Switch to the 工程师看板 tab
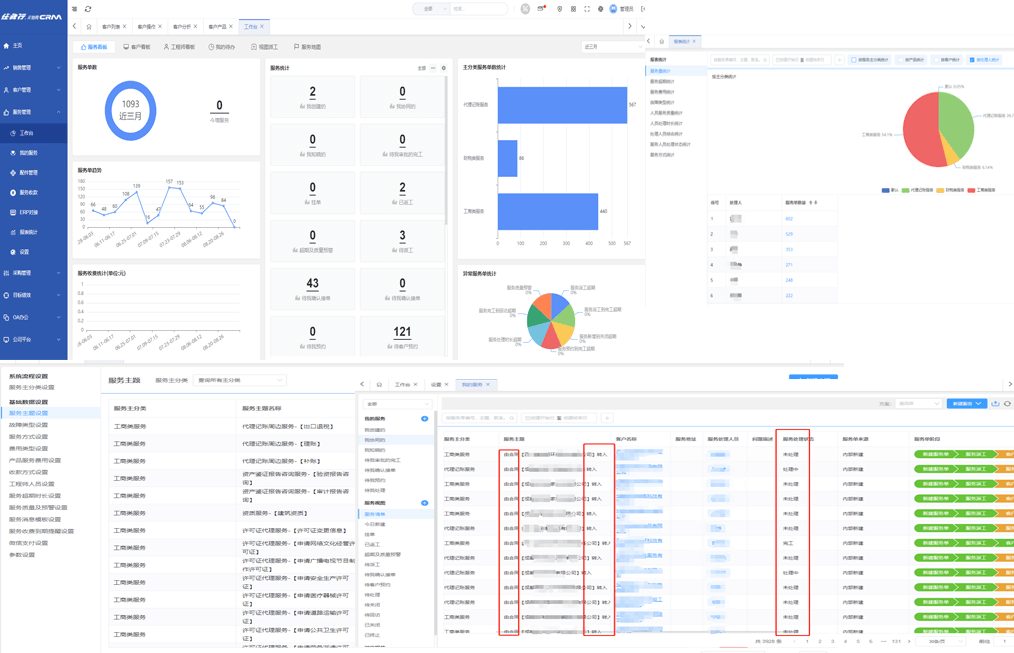This screenshot has width=1014, height=653. [180, 47]
